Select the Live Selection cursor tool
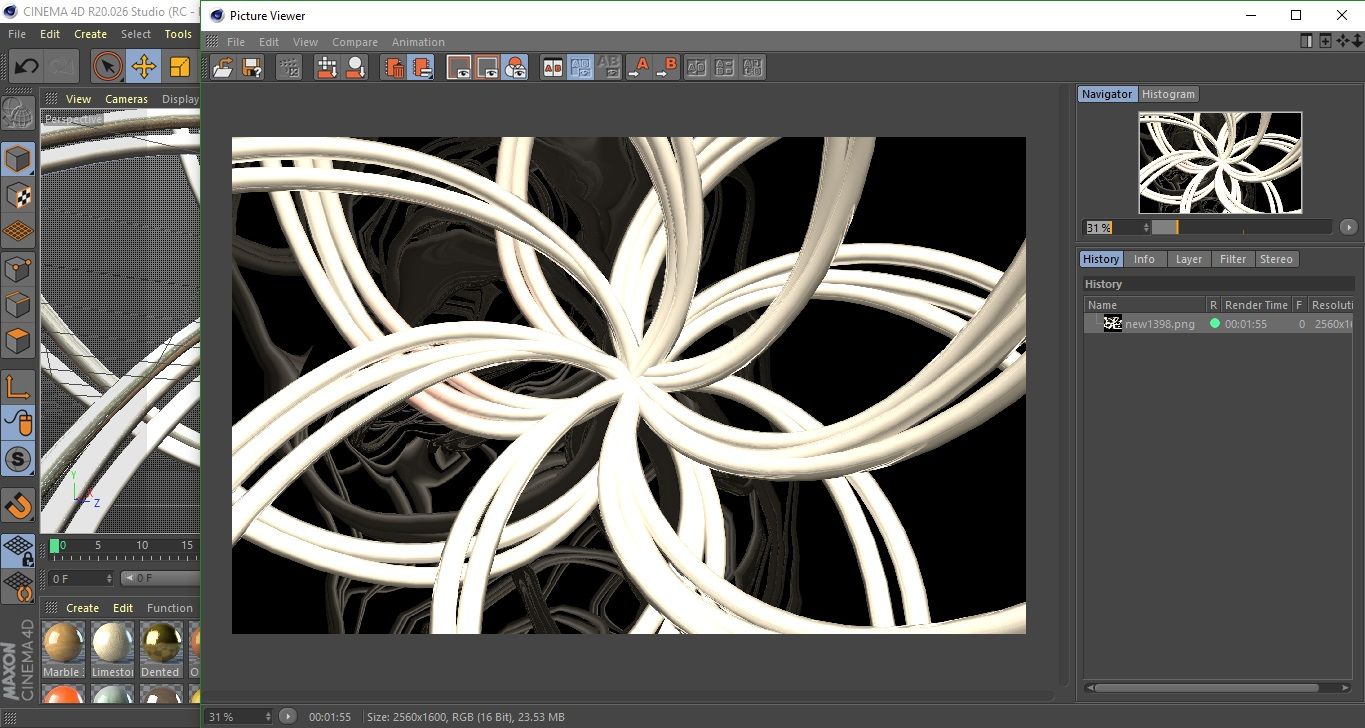This screenshot has height=728, width=1365. coord(108,67)
